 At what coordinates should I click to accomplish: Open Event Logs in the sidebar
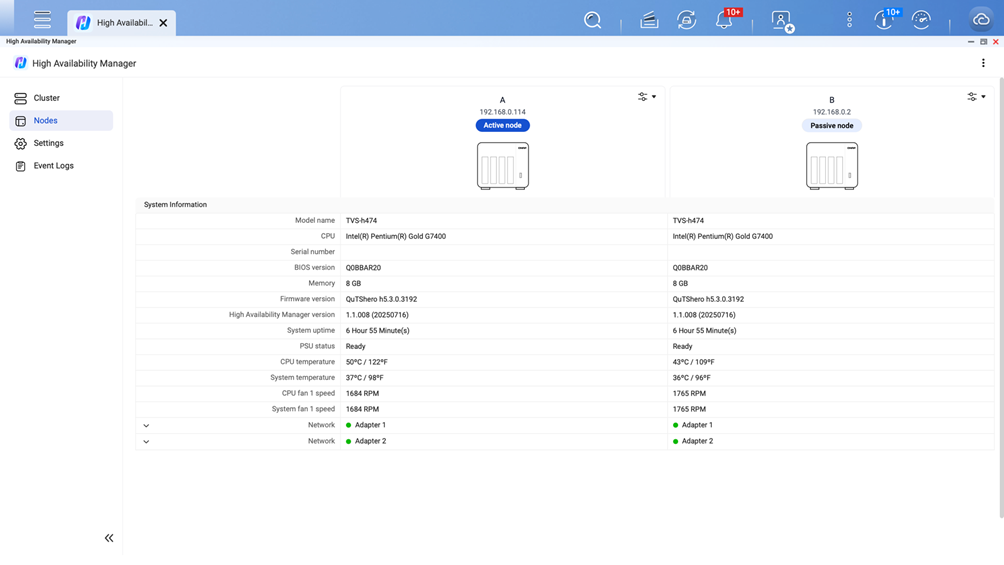click(x=61, y=165)
